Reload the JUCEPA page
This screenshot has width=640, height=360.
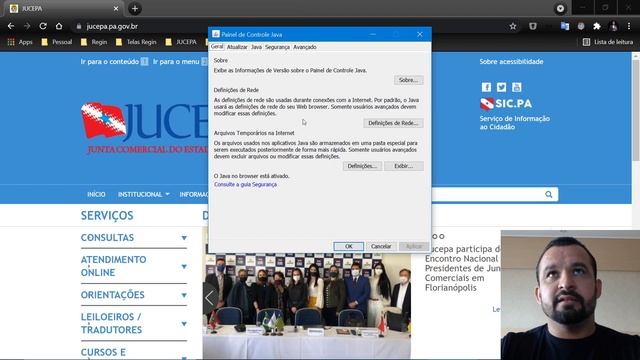pos(43,26)
